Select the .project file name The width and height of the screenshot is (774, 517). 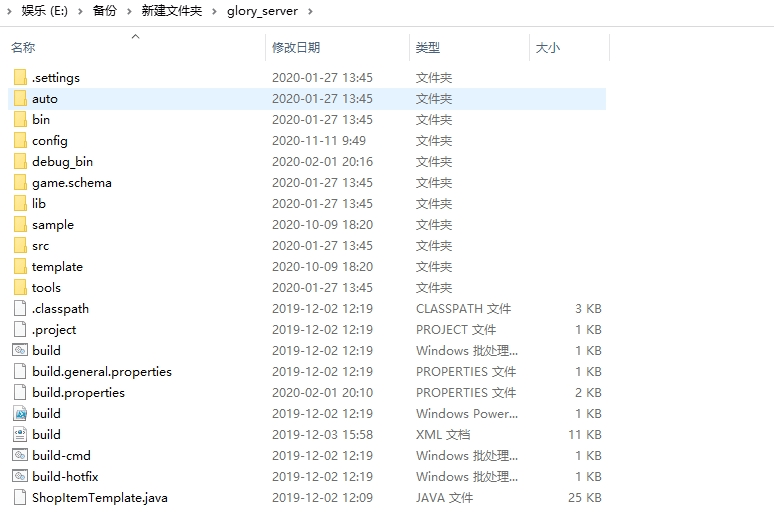pyautogui.click(x=54, y=329)
